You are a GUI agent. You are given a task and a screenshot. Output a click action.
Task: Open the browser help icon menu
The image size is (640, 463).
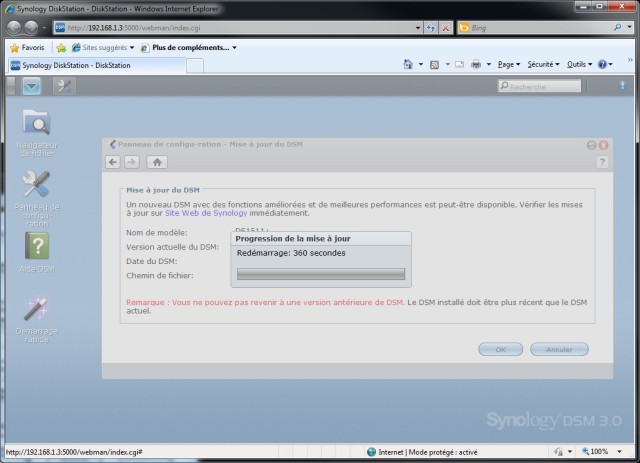tap(605, 64)
